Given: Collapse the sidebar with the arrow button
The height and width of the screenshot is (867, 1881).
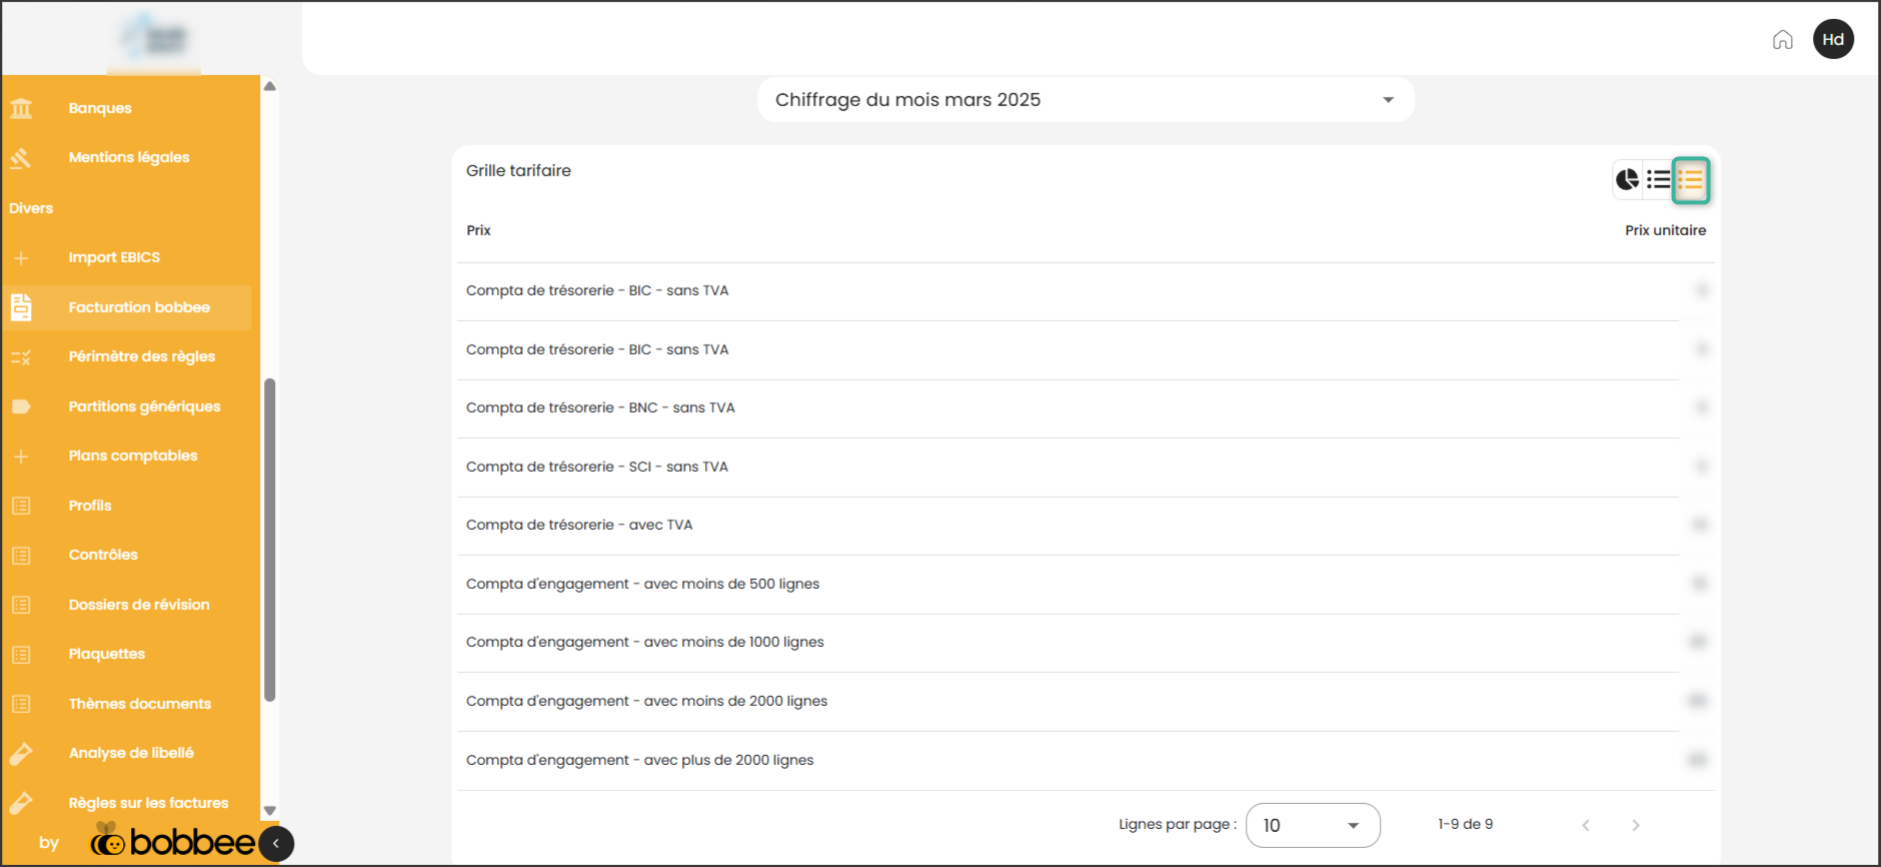Looking at the screenshot, I should coord(276,844).
